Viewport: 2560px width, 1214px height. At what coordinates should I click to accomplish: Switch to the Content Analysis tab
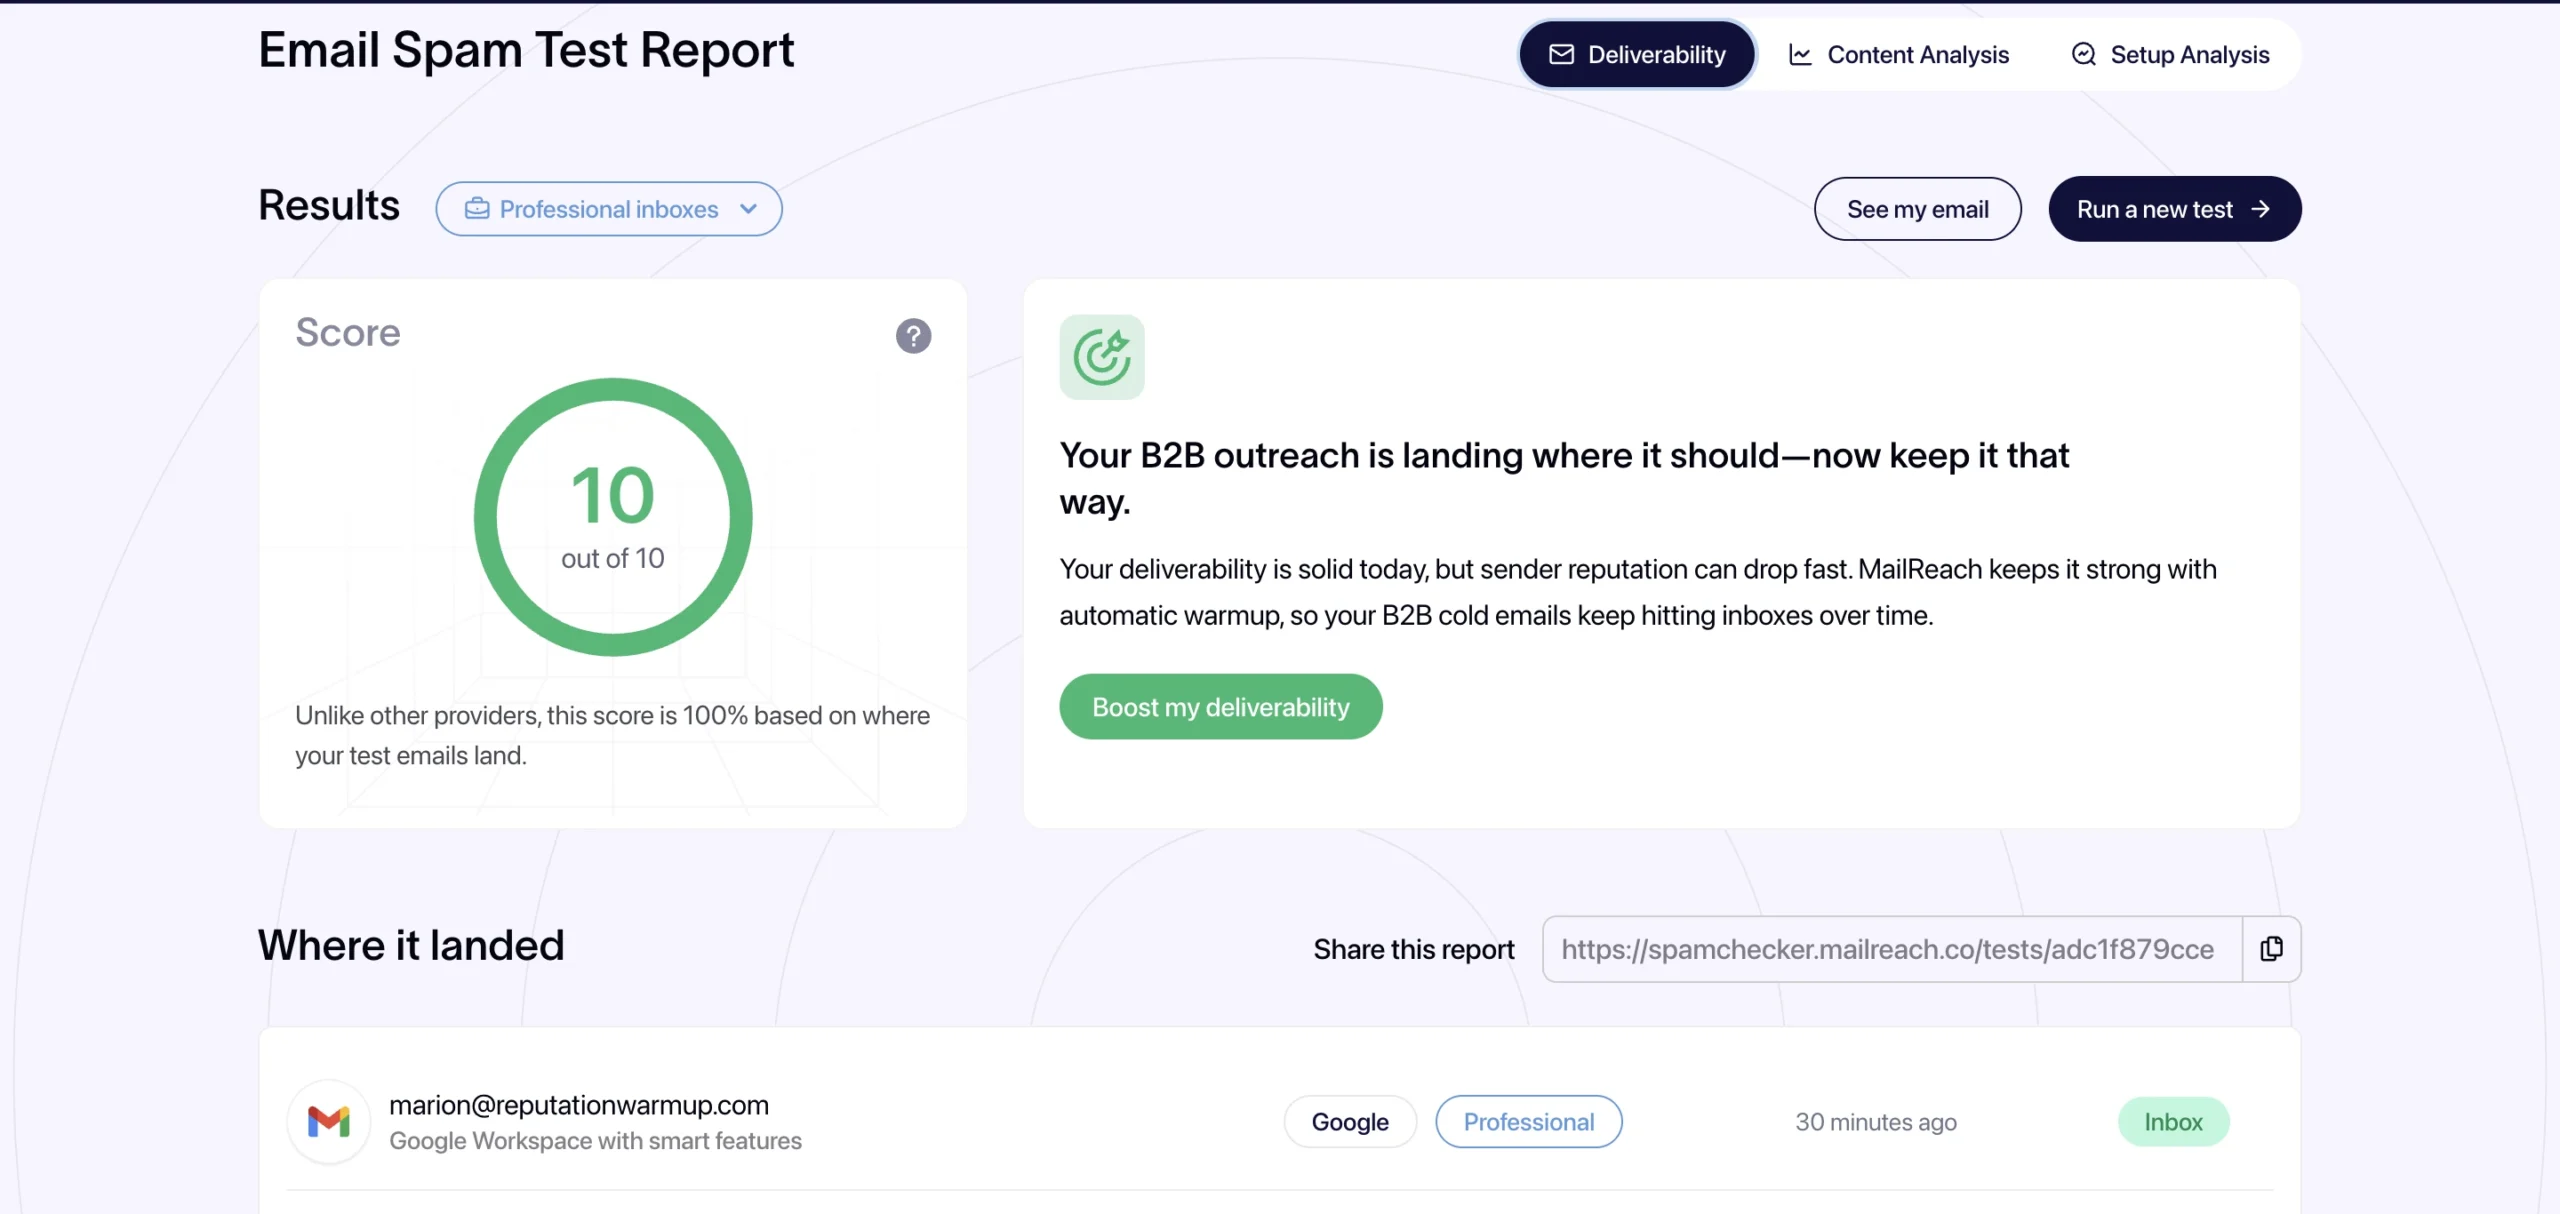point(1898,54)
